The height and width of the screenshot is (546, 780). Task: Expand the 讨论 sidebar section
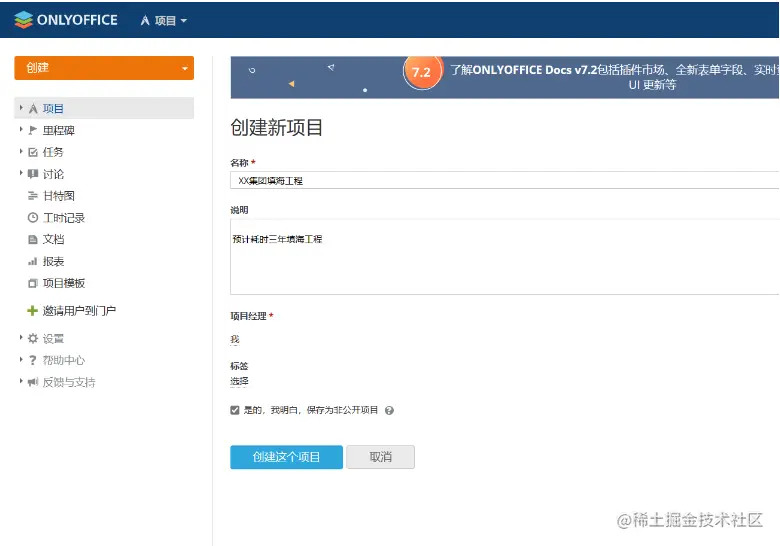[21, 173]
